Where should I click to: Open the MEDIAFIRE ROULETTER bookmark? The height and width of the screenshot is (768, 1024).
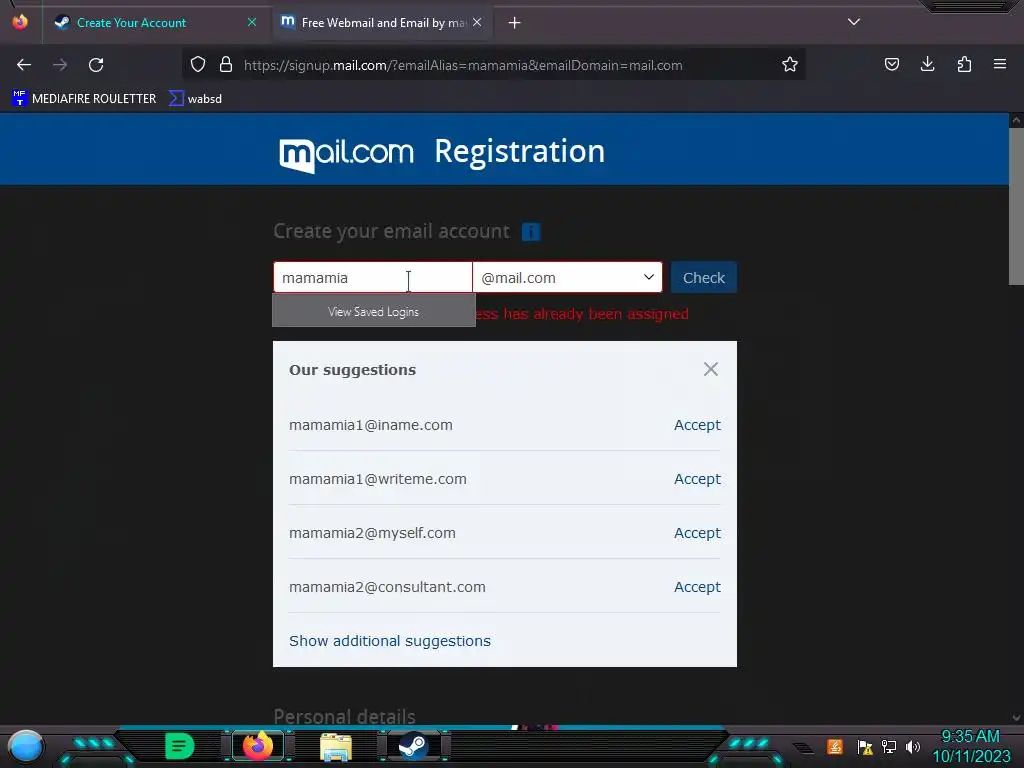coord(84,99)
